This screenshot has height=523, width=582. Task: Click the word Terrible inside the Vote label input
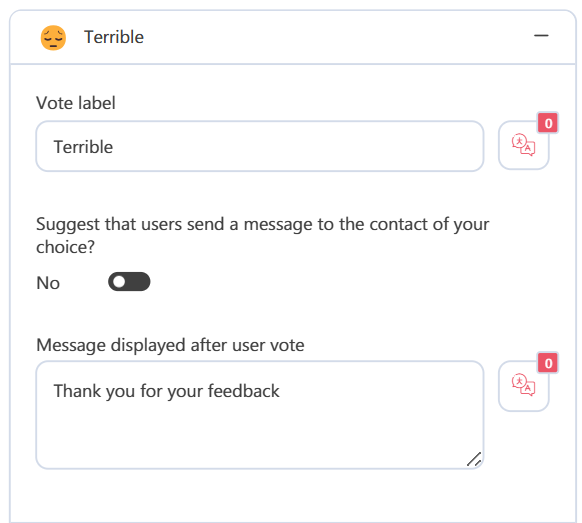(83, 147)
